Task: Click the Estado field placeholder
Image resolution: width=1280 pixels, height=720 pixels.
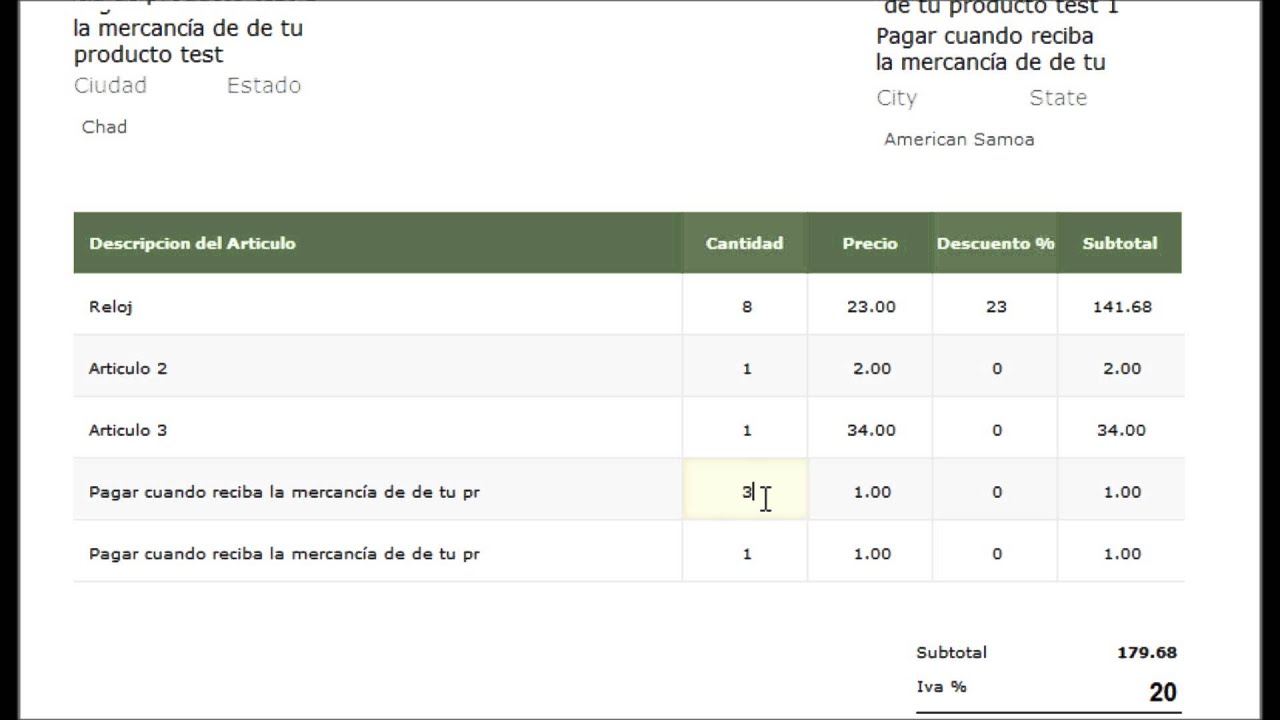Action: click(264, 86)
